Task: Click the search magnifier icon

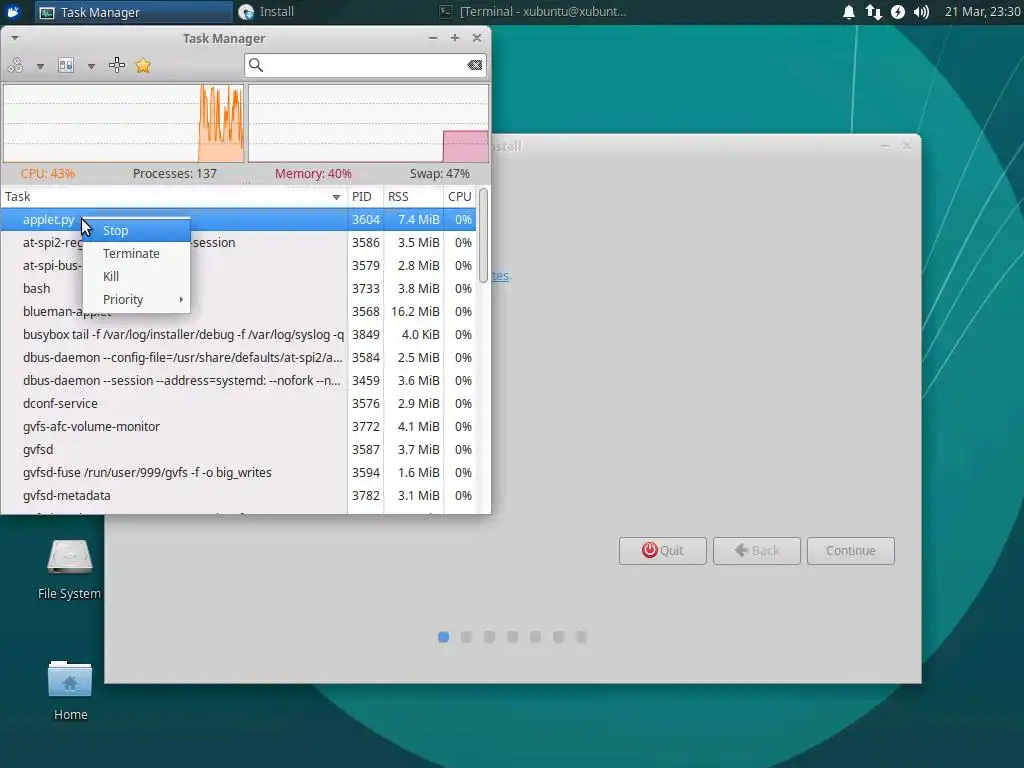Action: coord(256,65)
